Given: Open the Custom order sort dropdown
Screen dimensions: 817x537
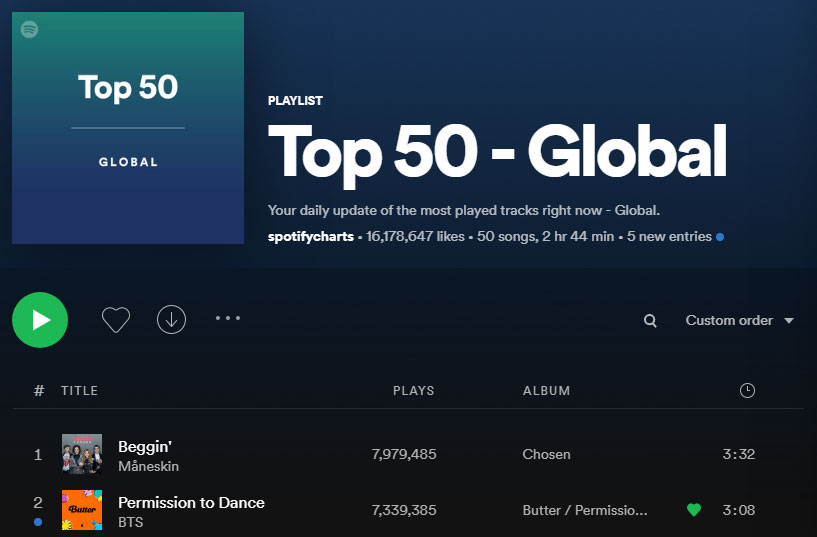Looking at the screenshot, I should click(739, 320).
